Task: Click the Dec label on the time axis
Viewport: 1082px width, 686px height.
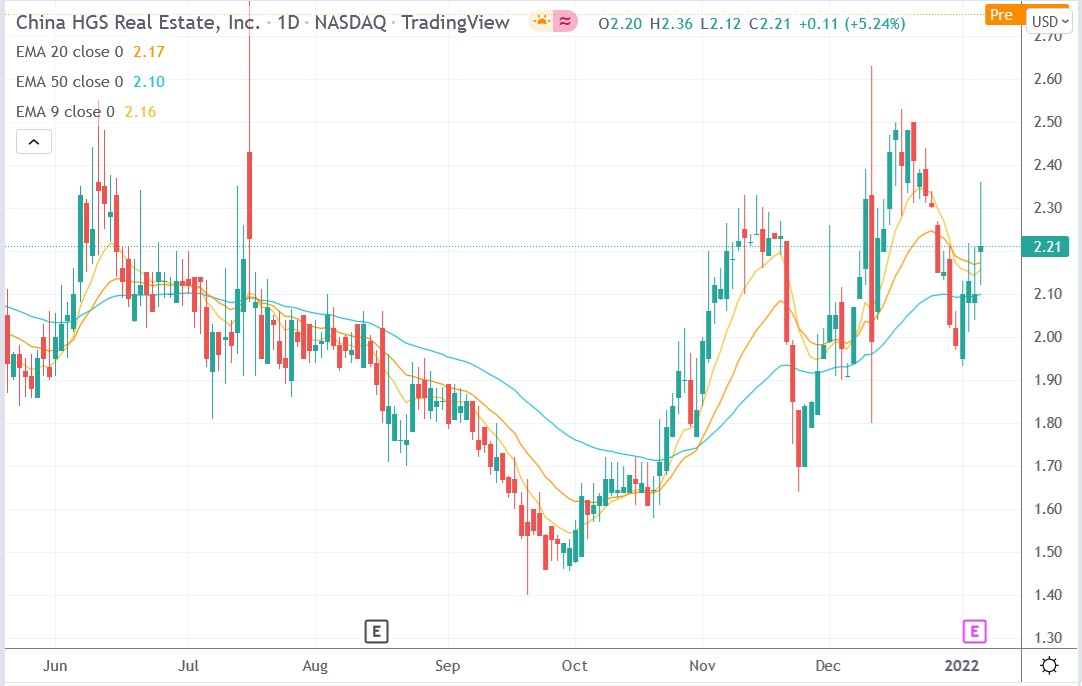Action: pyautogui.click(x=827, y=665)
